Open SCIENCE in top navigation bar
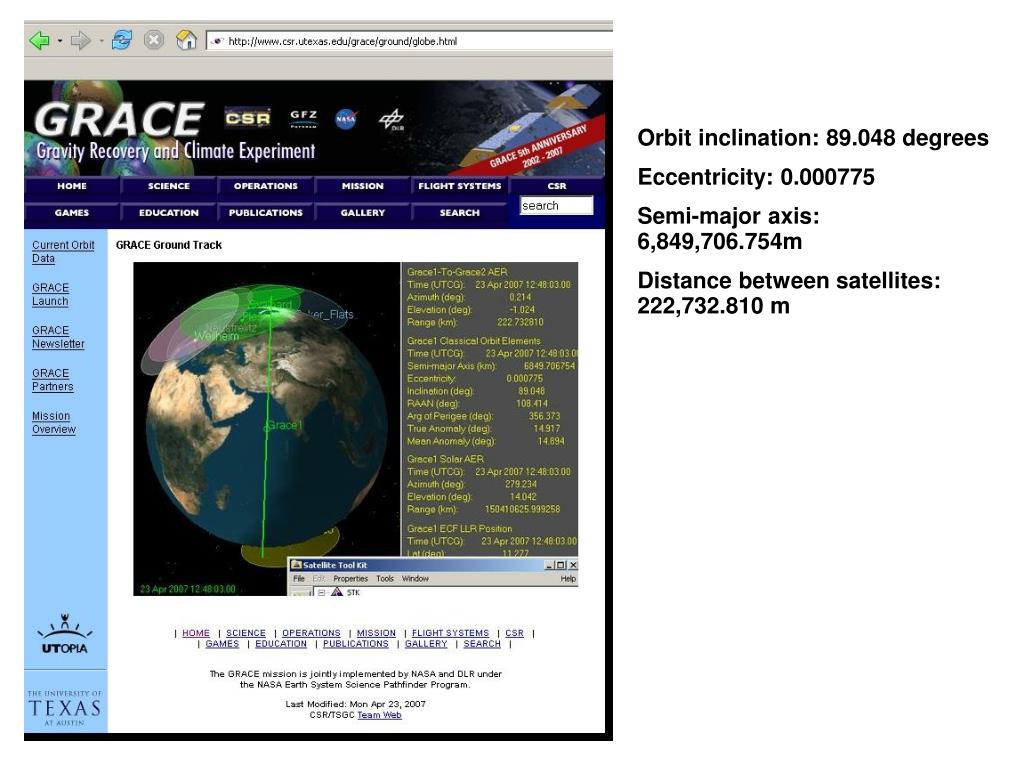This screenshot has width=1024, height=768. [x=168, y=186]
